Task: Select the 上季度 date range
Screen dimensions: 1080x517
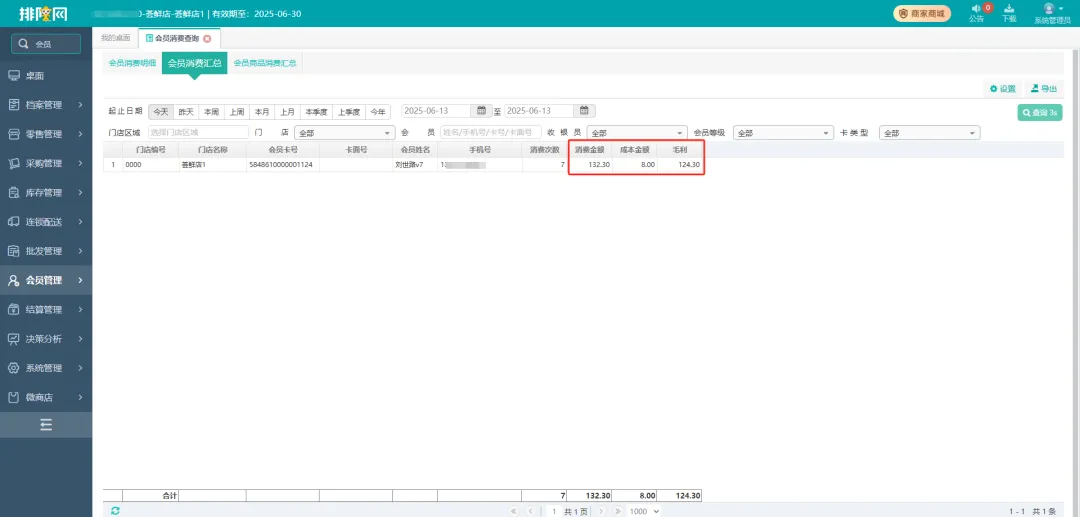Action: tap(349, 112)
